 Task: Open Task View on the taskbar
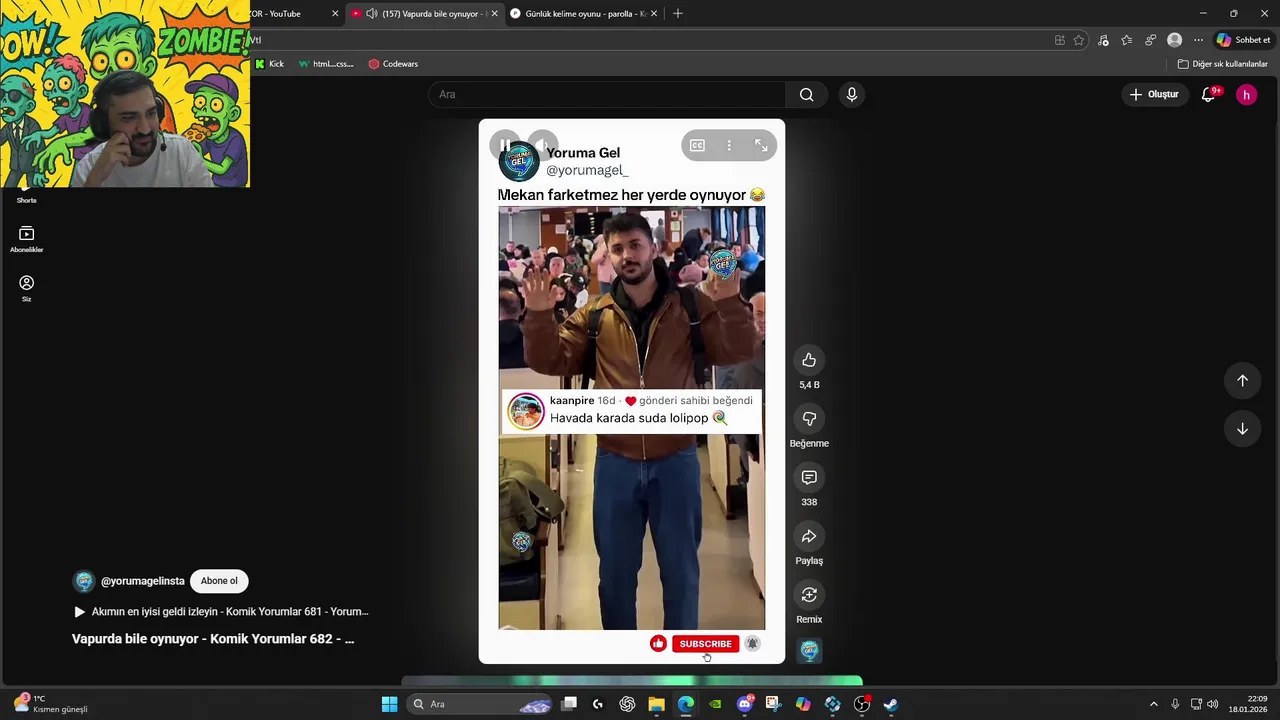coord(569,704)
